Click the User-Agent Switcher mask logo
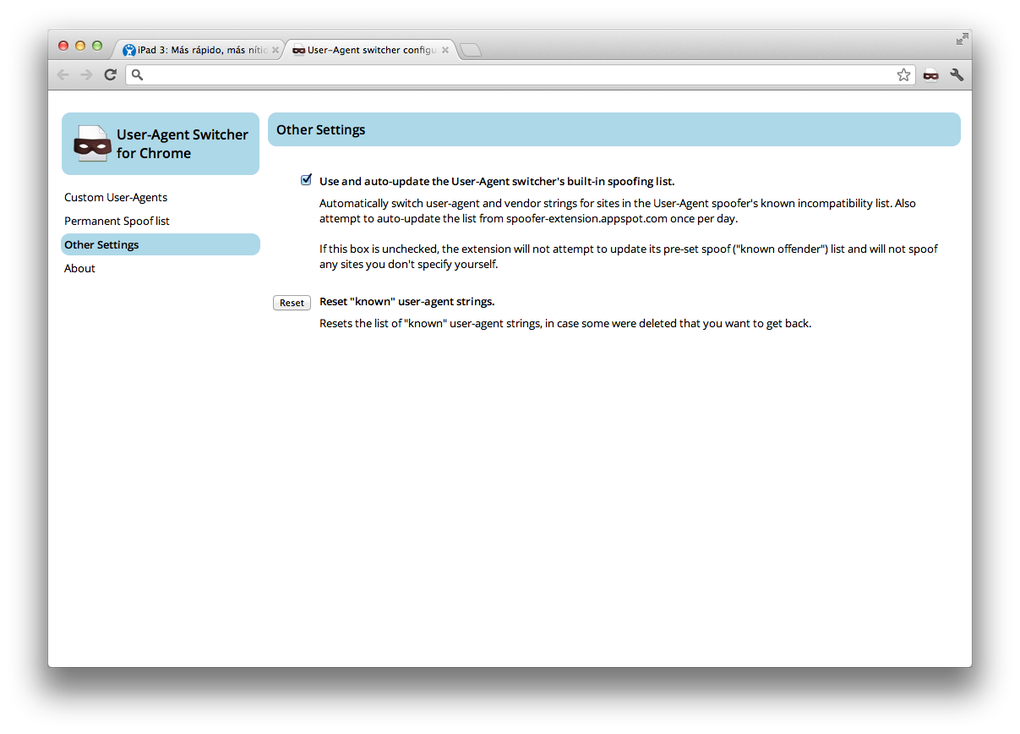This screenshot has height=734, width=1020. pos(92,144)
